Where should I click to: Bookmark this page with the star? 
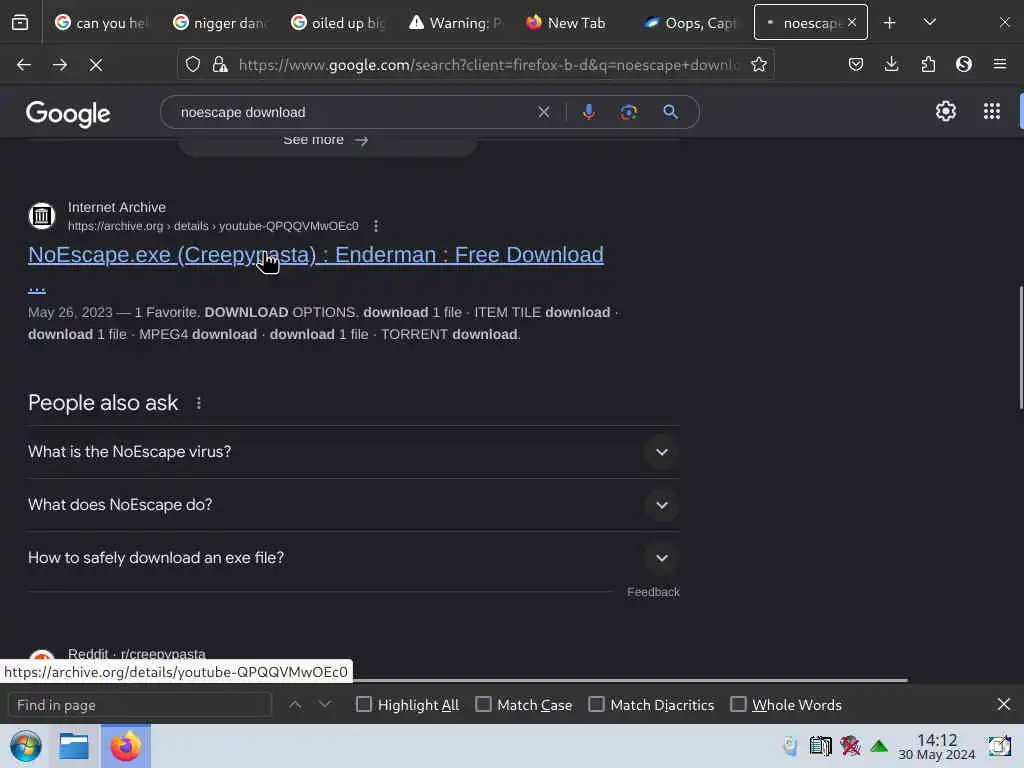click(x=758, y=64)
